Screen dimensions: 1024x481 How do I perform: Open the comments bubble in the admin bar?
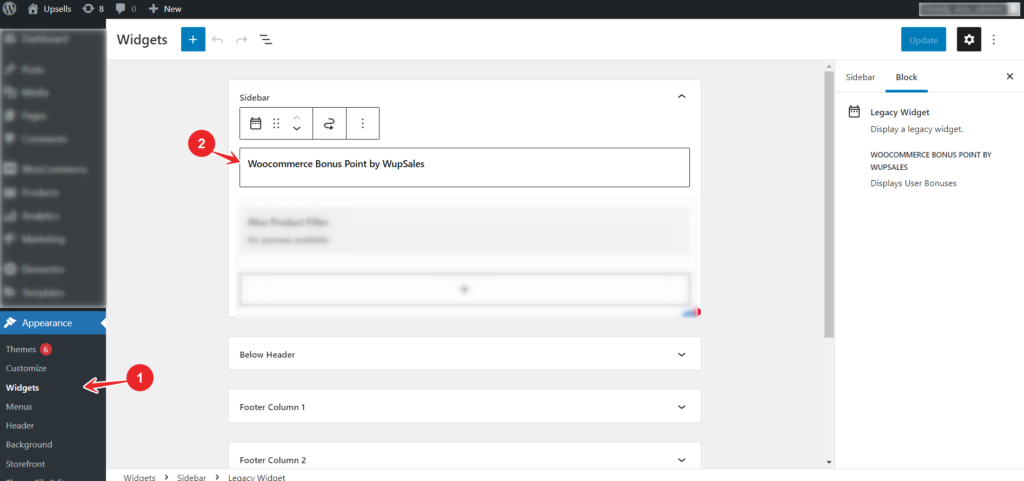125,9
